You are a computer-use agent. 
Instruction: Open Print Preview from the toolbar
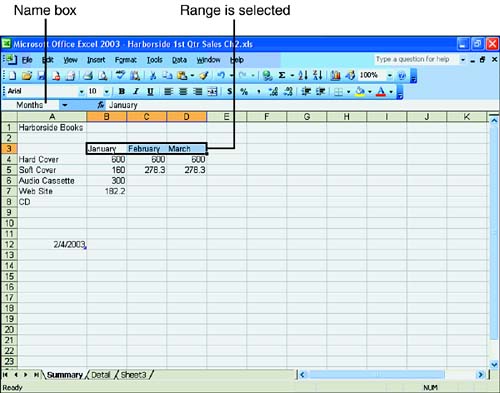pyautogui.click(x=103, y=76)
